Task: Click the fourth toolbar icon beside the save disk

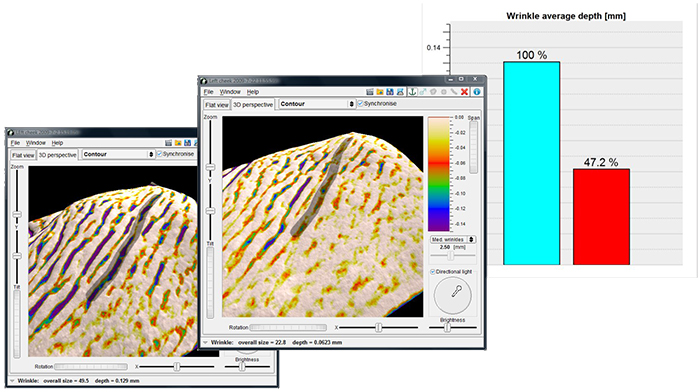Action: click(400, 92)
